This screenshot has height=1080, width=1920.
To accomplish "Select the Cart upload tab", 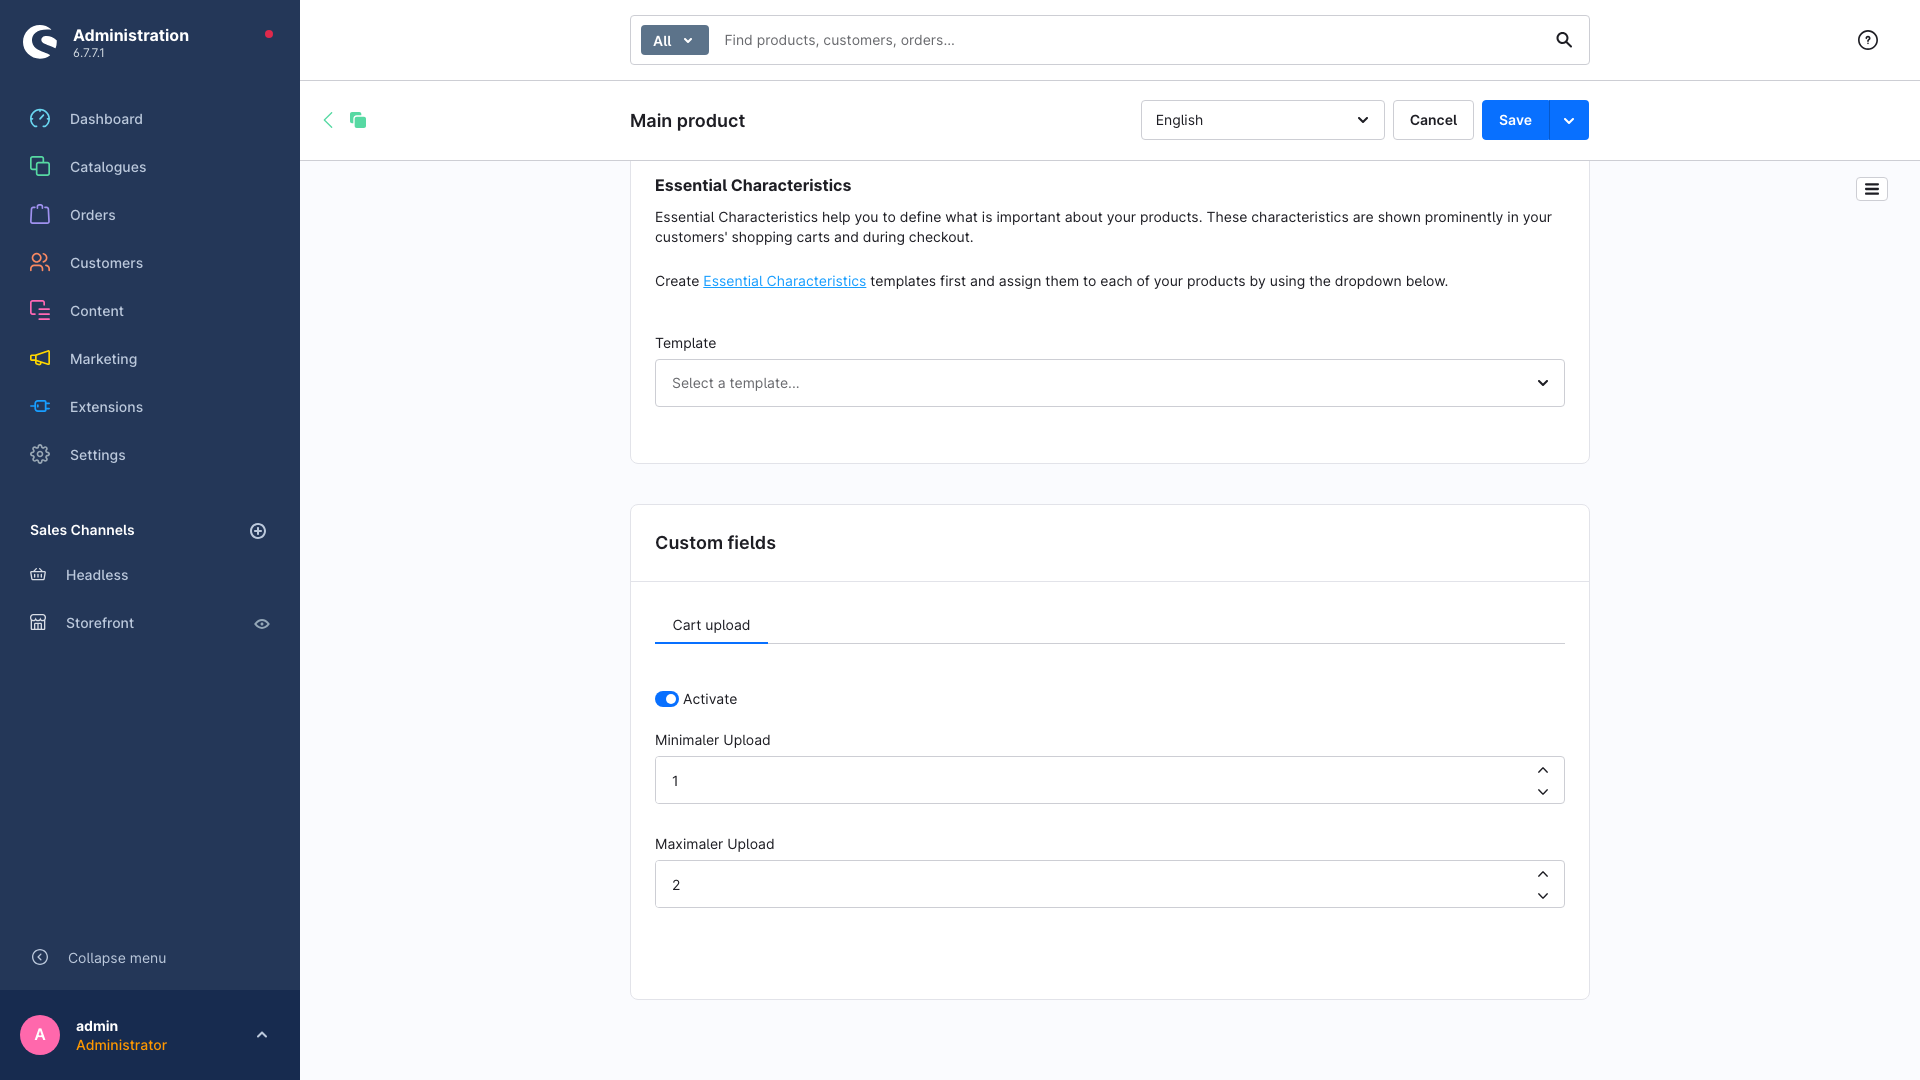I will tap(711, 625).
